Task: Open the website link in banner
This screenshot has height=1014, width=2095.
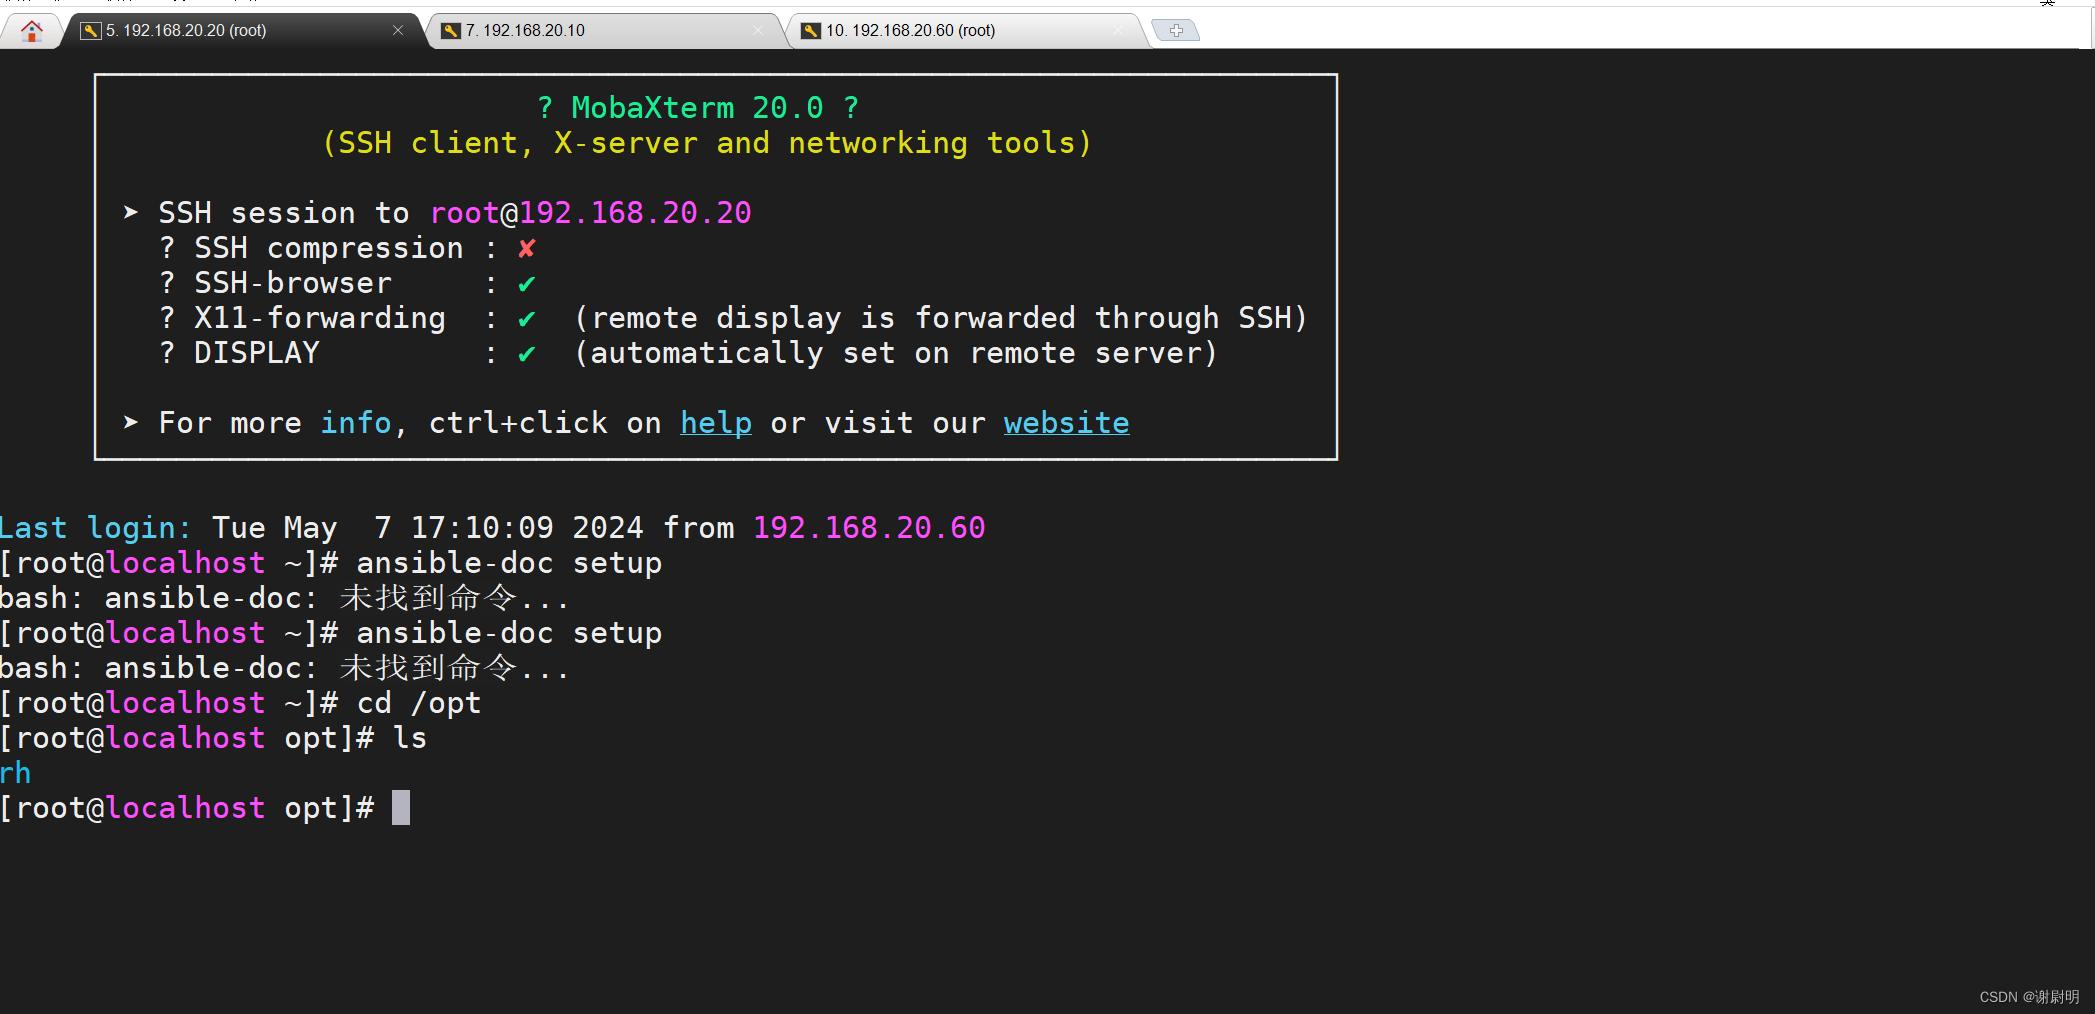Action: tap(1066, 423)
